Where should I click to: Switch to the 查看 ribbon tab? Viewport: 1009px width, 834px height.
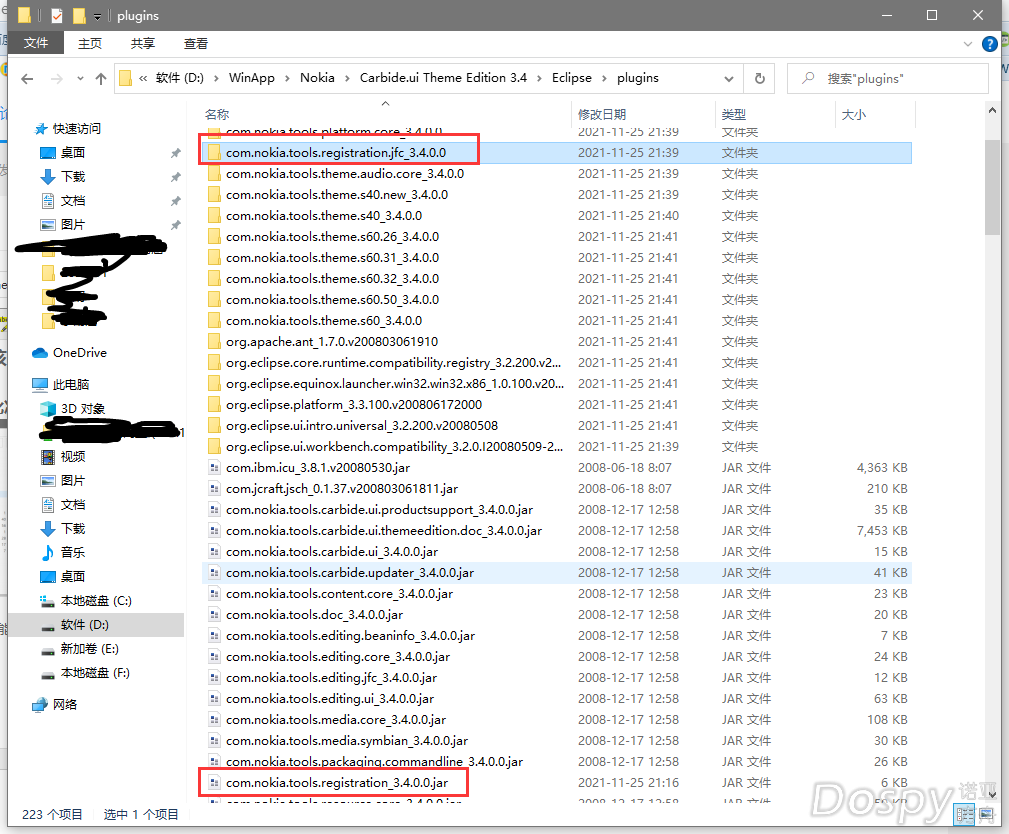coord(196,43)
